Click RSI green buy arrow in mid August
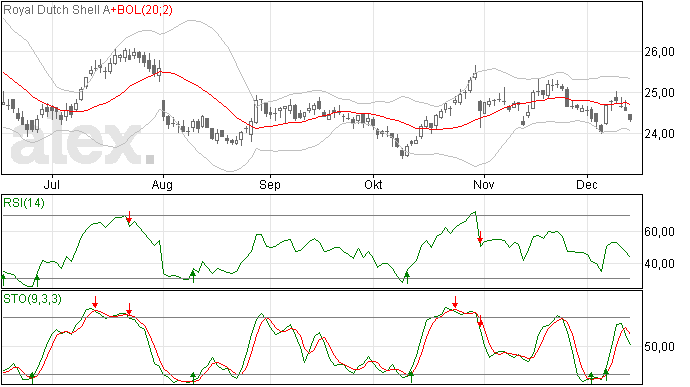 click(x=193, y=276)
